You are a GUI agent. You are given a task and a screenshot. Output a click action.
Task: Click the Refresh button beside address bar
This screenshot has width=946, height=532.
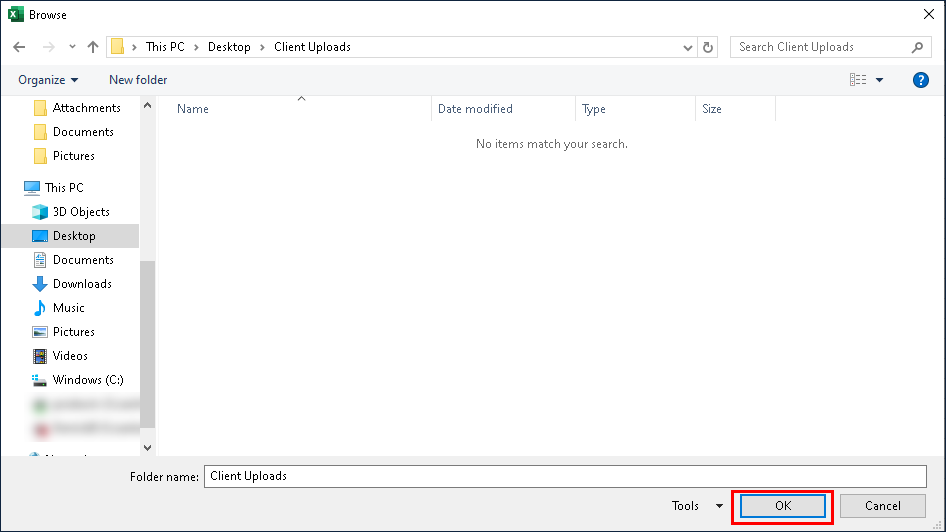pos(709,47)
